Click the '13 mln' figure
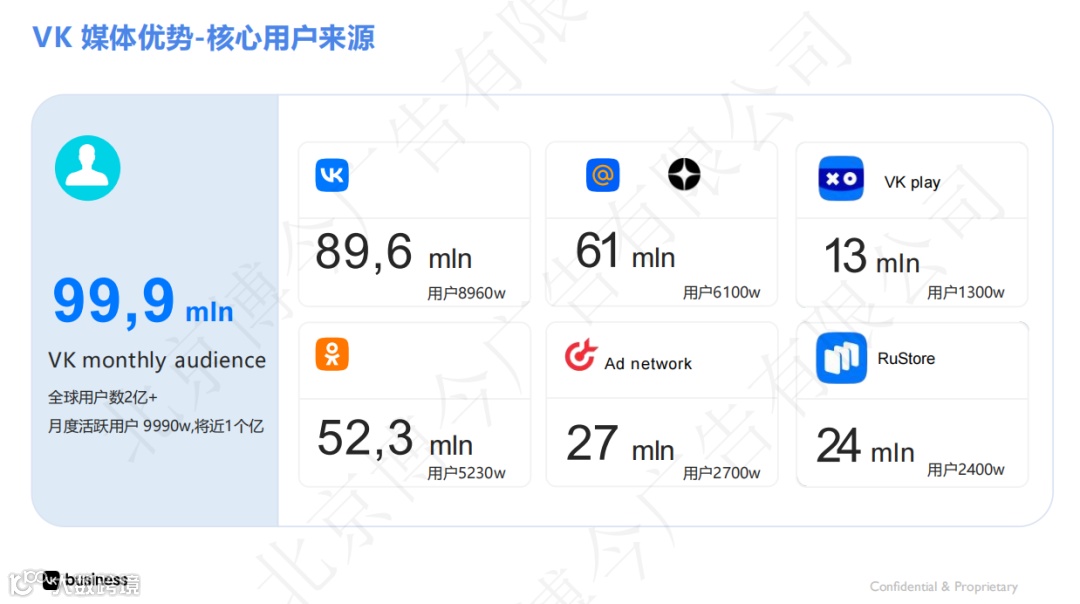The height and width of the screenshot is (604, 1080). (872, 256)
